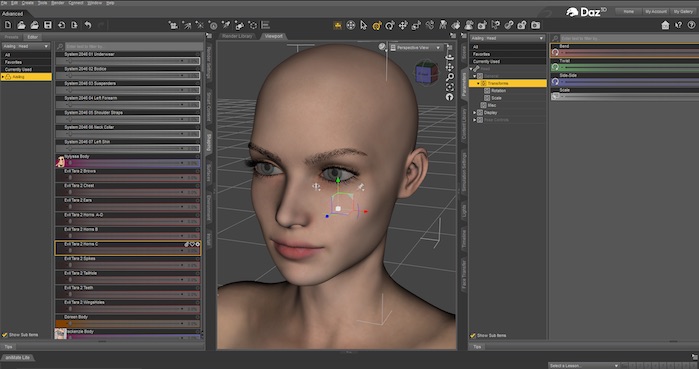The width and height of the screenshot is (699, 369).
Task: Click the viewport frame selection control
Action: [450, 87]
